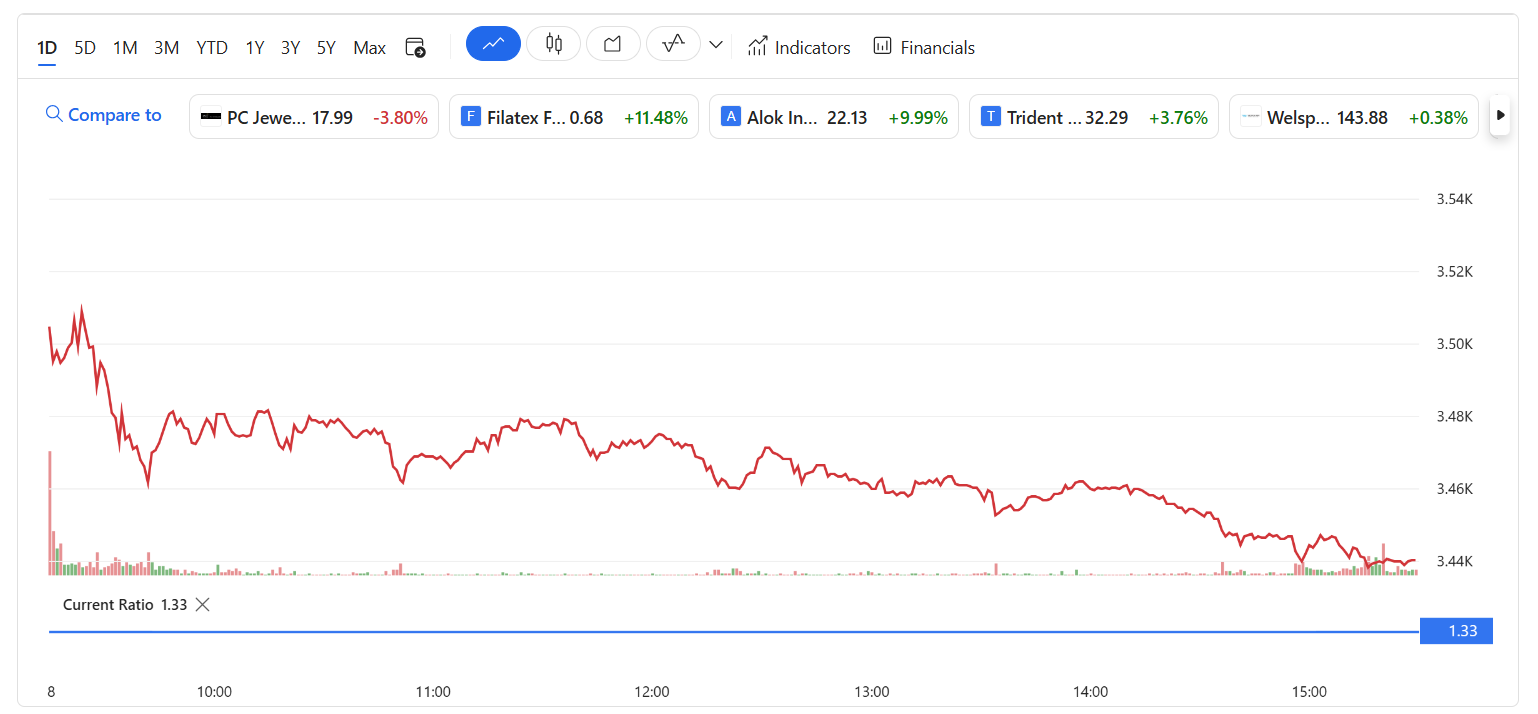Switch to candlestick chart type
This screenshot has width=1538, height=714.
pyautogui.click(x=553, y=44)
